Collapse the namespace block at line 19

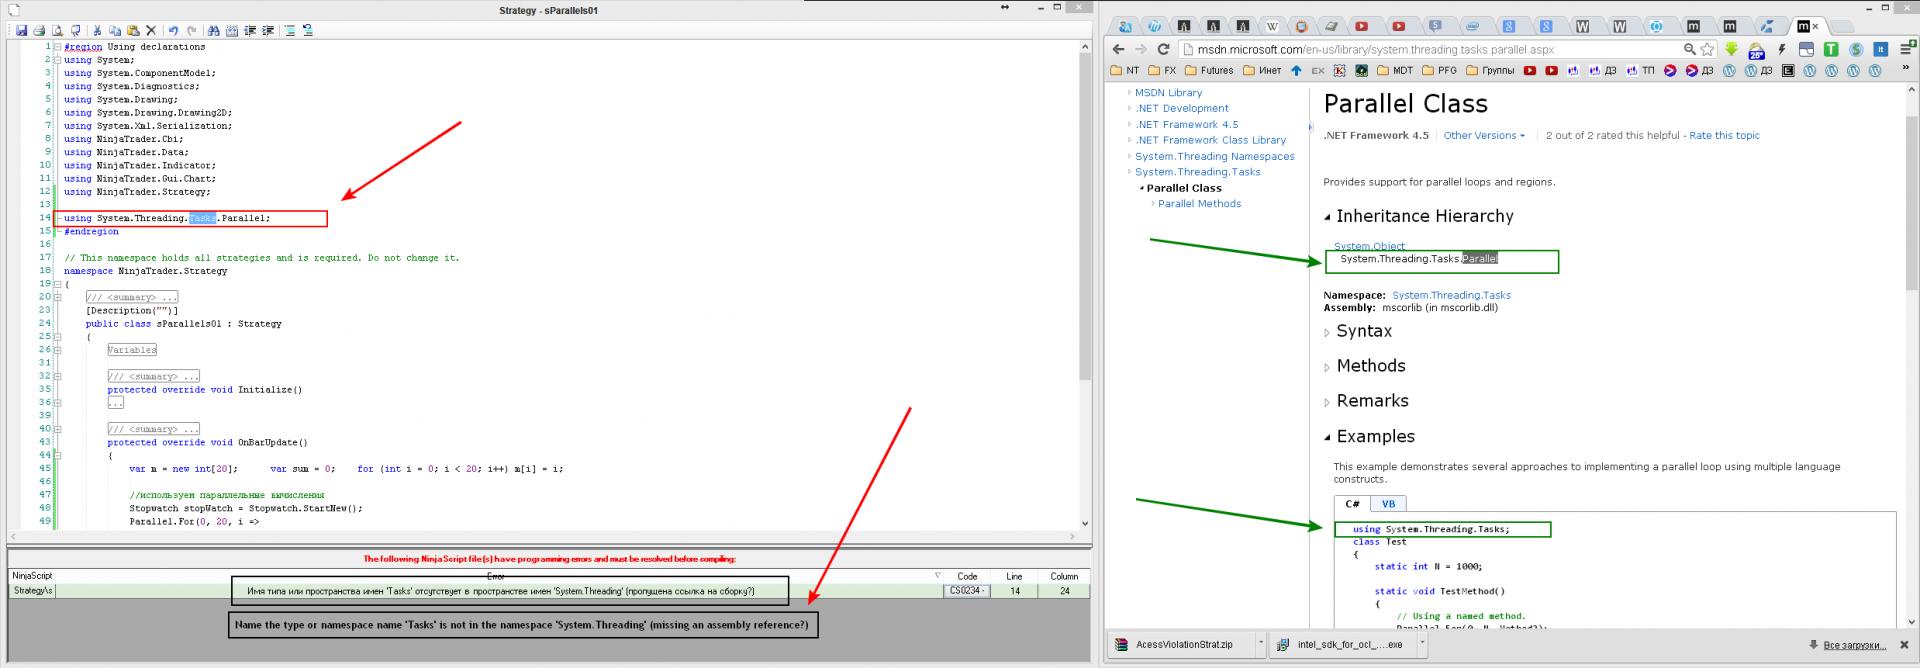pyautogui.click(x=57, y=284)
